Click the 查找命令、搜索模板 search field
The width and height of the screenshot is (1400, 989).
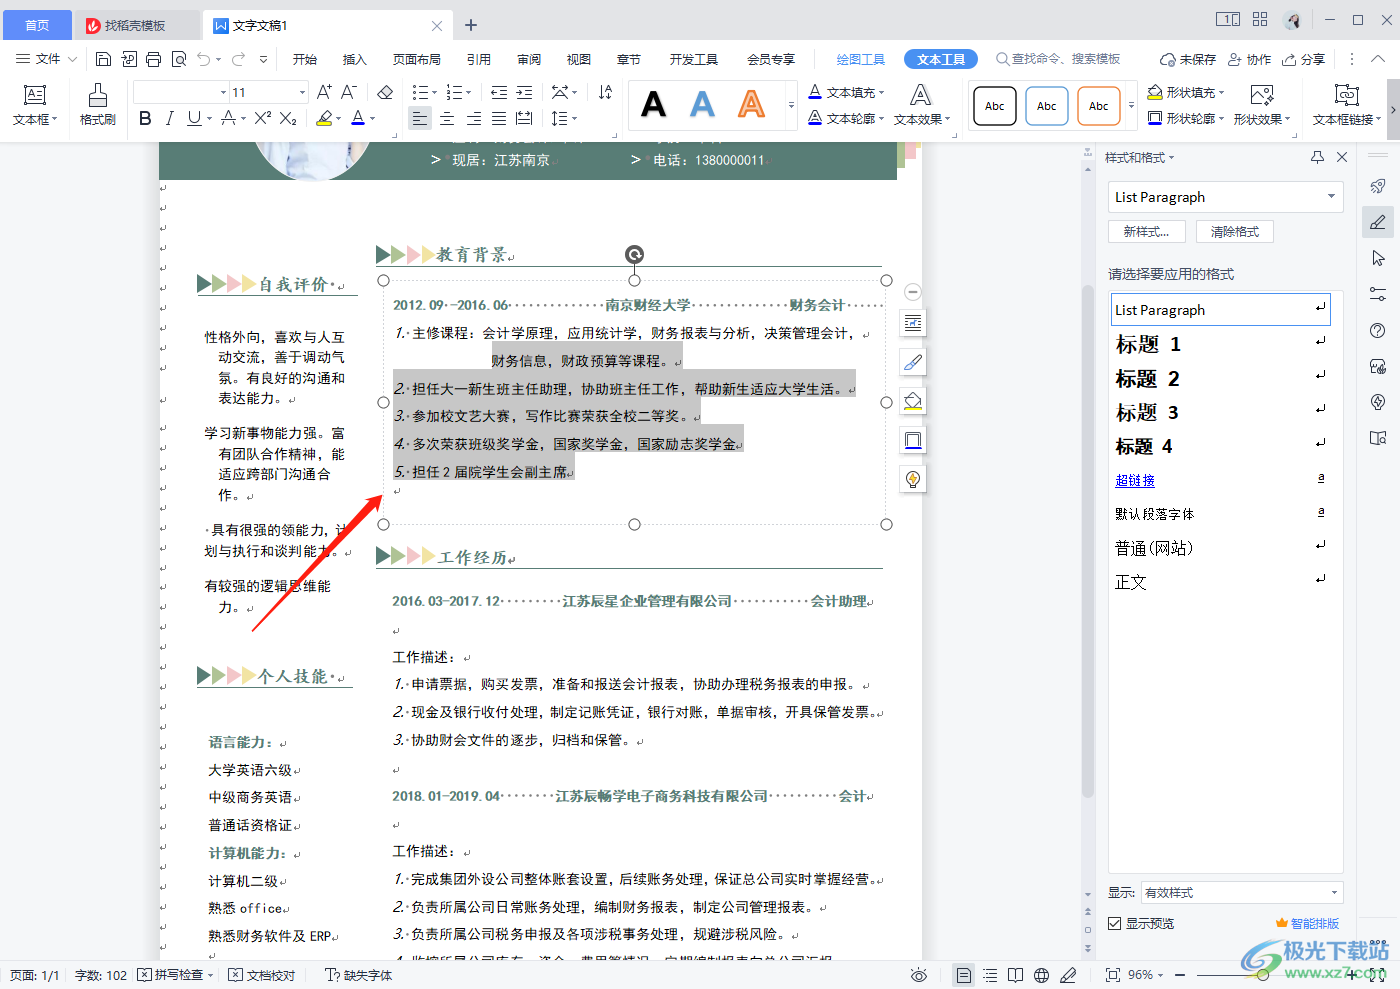(1058, 60)
